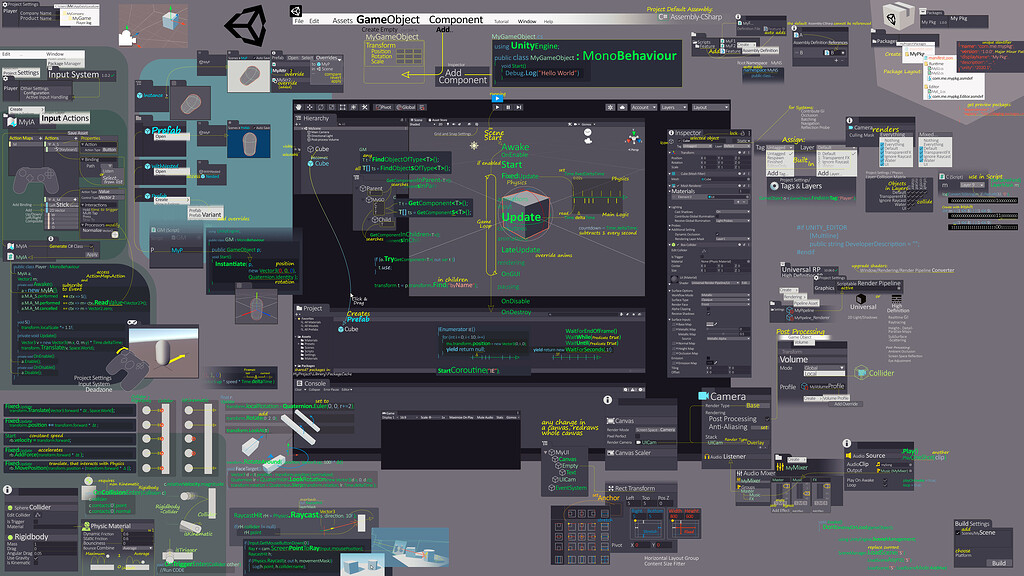Click the Audio Listener headphones icon
This screenshot has width=1024, height=576.
706,456
